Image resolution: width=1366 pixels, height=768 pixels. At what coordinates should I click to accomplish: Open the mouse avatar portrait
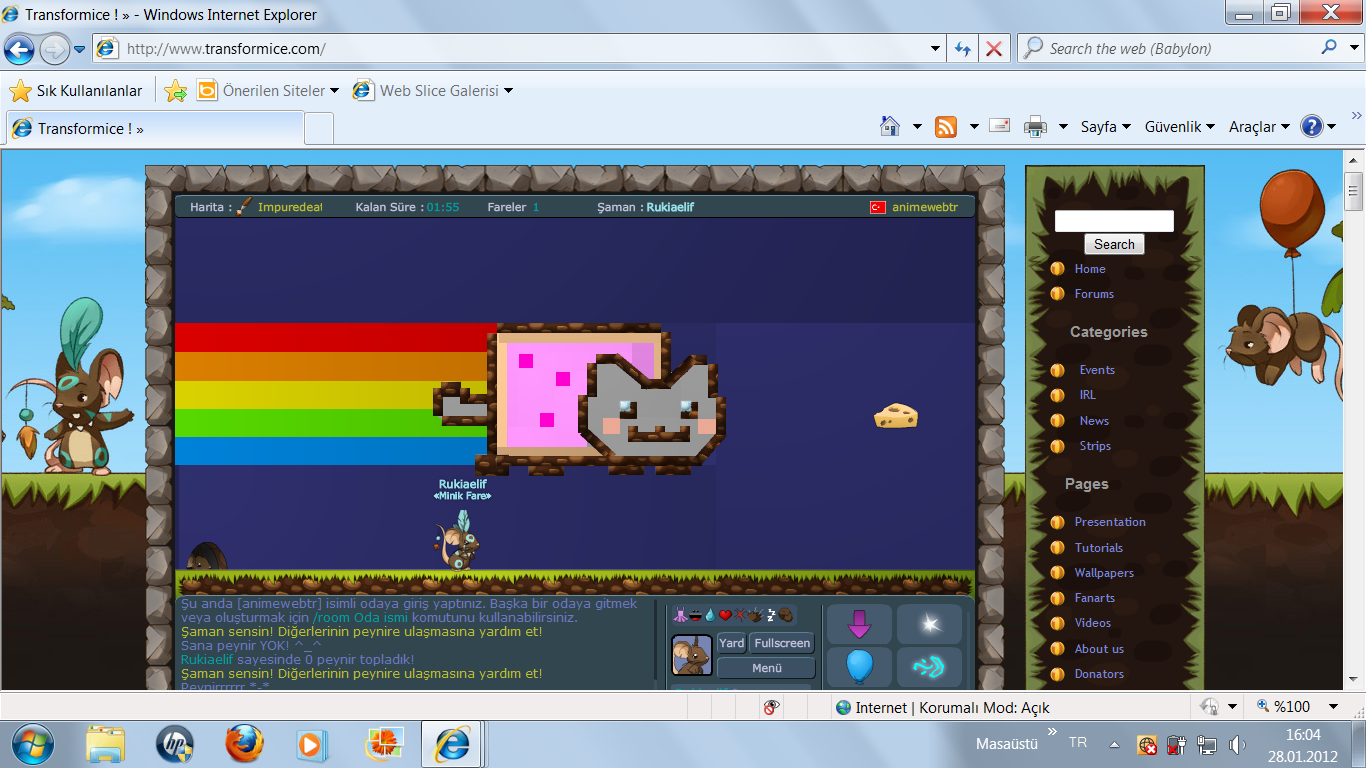coord(692,656)
